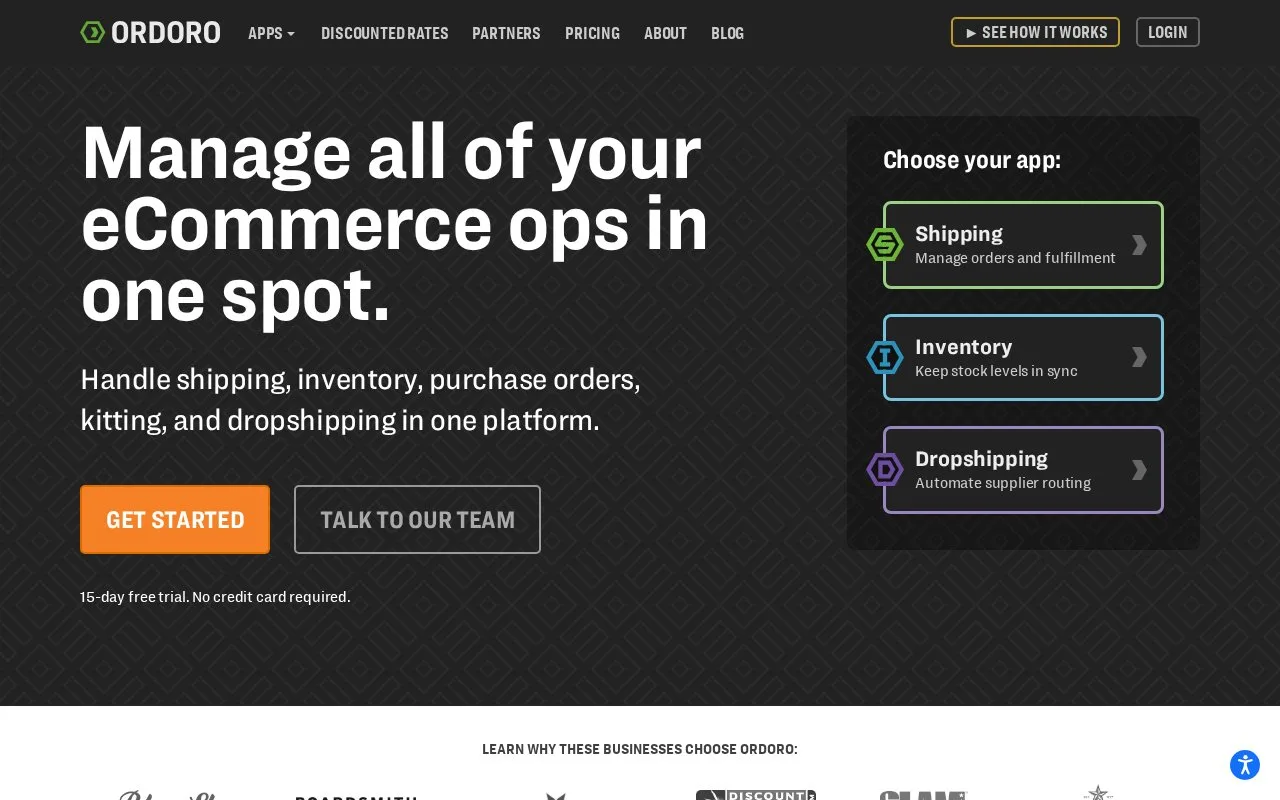The height and width of the screenshot is (800, 1280).
Task: Open the Pricing page
Action: tap(592, 33)
